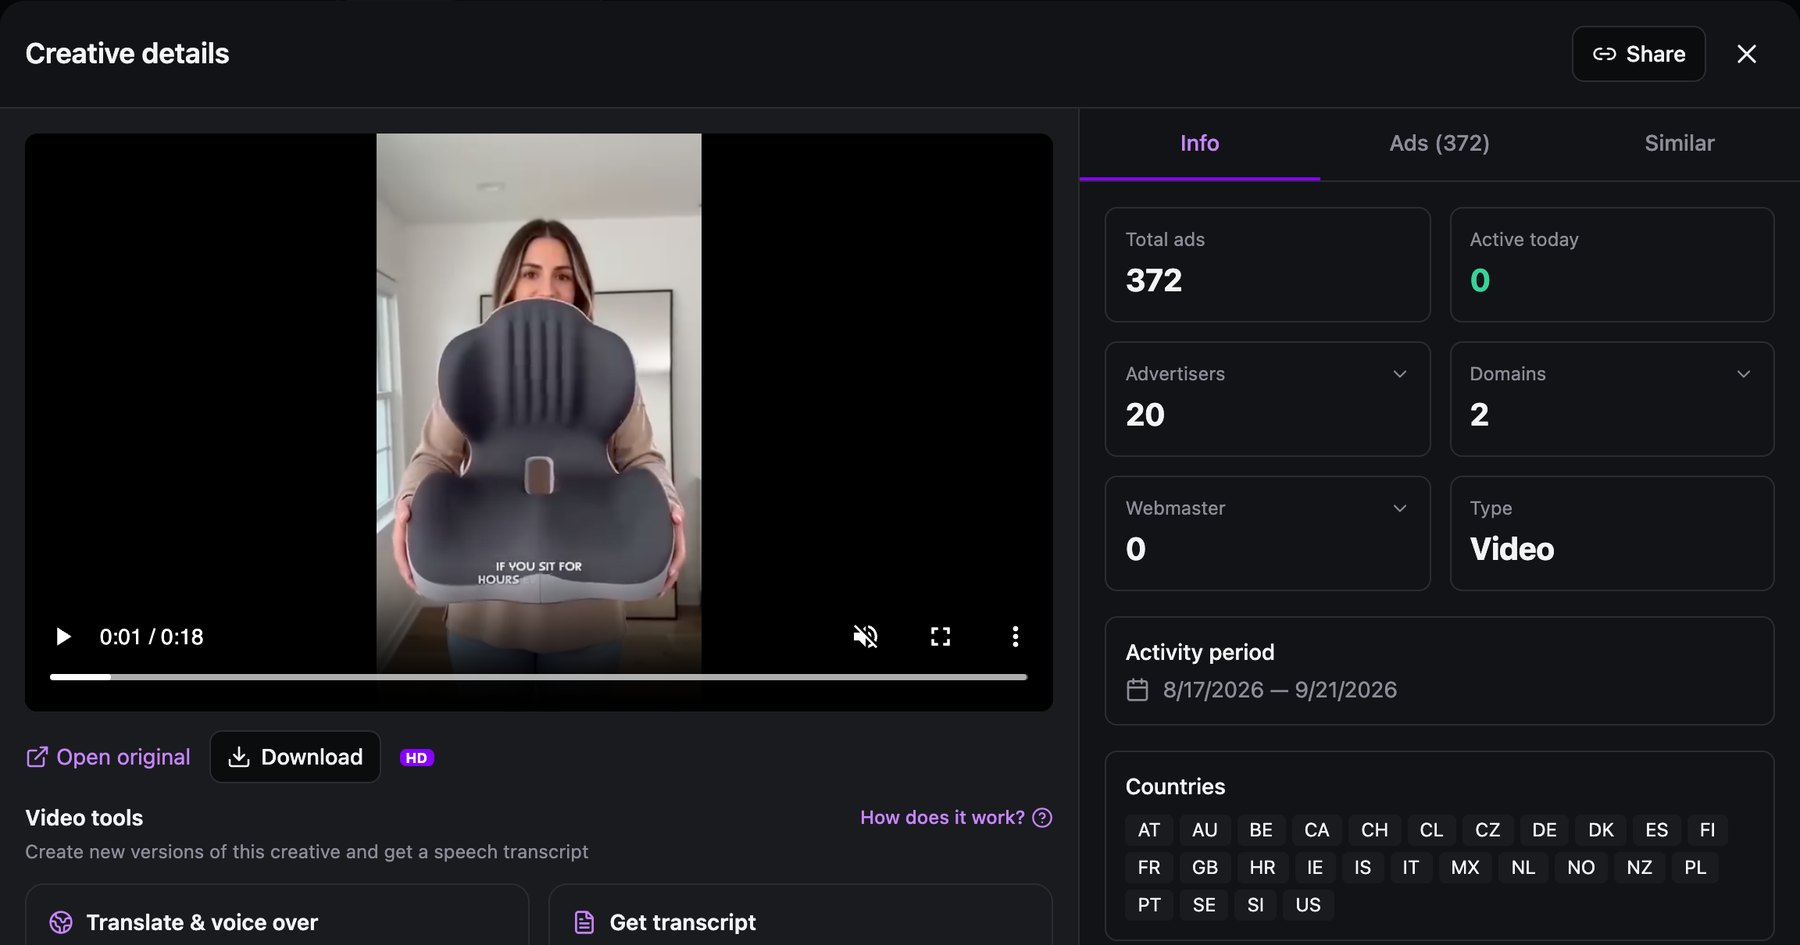The height and width of the screenshot is (945, 1800).
Task: Select the IE country tag
Action: coord(1315,867)
